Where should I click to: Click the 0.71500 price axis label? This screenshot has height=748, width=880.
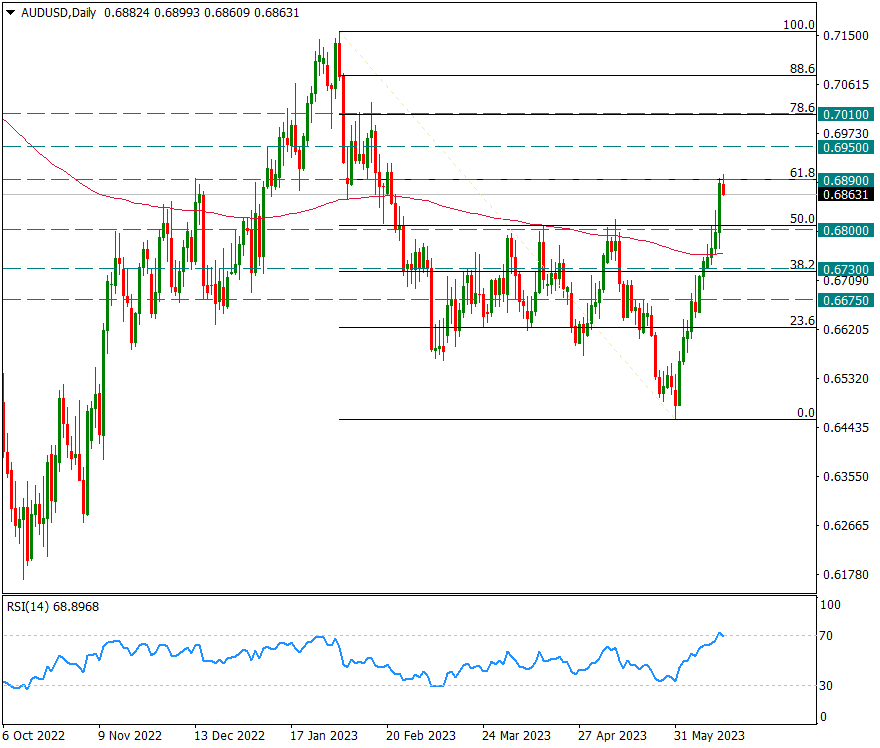pyautogui.click(x=846, y=36)
